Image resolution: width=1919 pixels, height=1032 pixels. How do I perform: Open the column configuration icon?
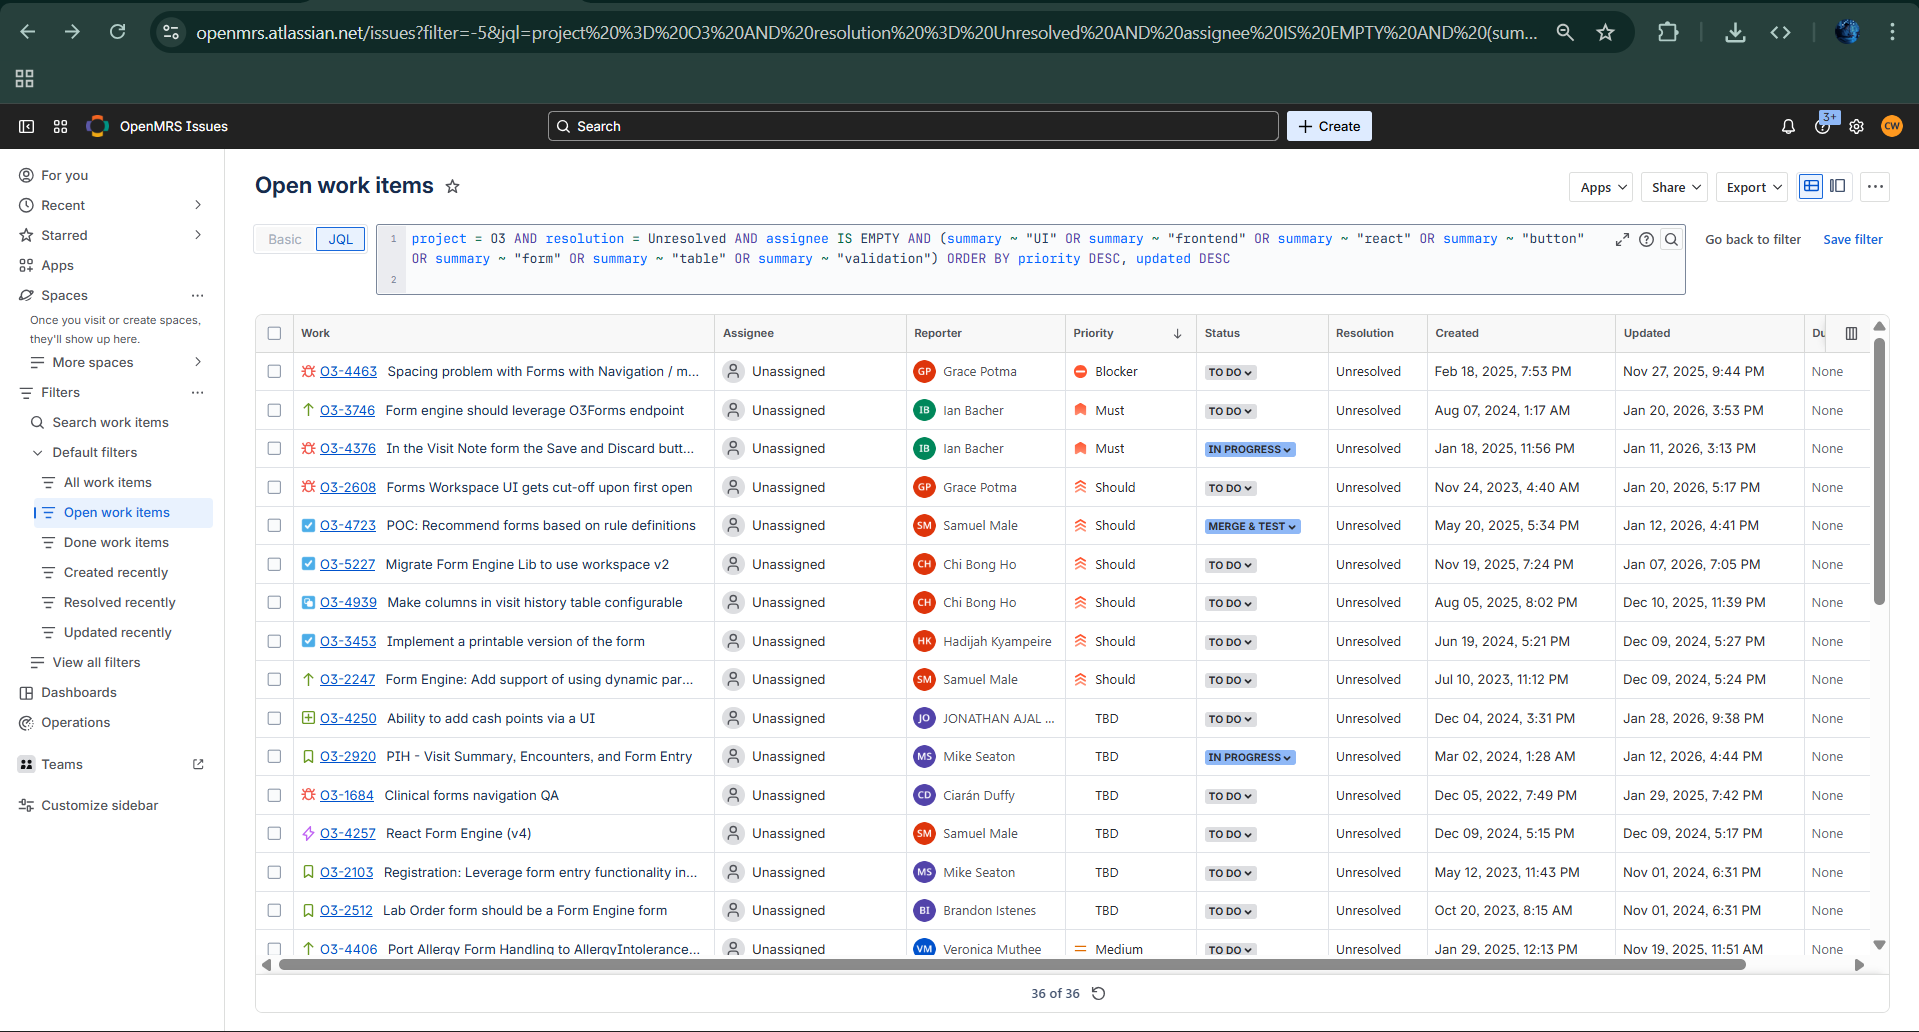[1851, 333]
